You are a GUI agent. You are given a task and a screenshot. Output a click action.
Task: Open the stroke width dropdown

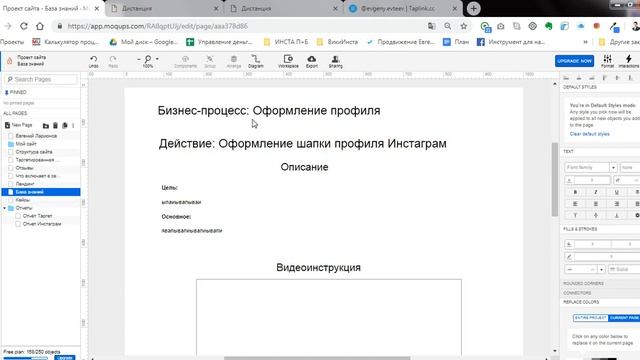[601, 269]
